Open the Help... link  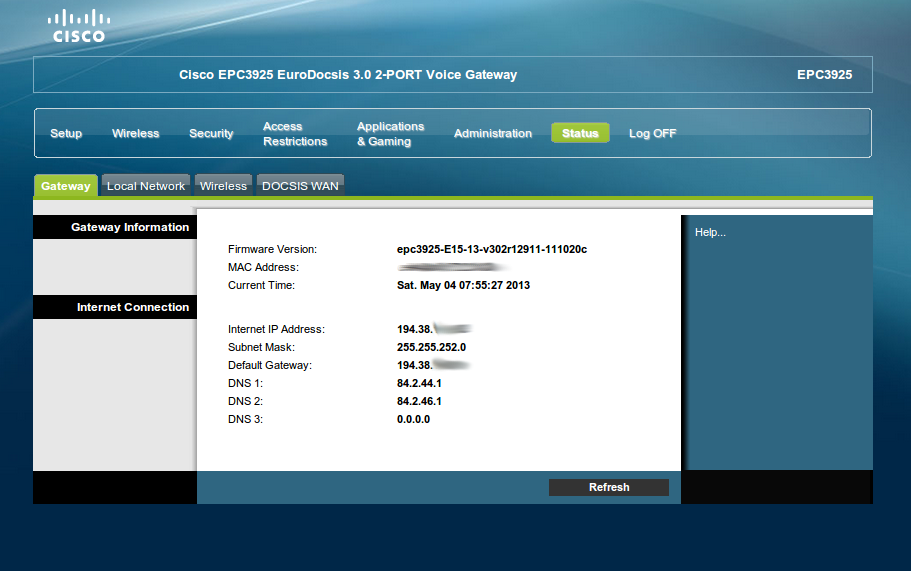point(710,232)
